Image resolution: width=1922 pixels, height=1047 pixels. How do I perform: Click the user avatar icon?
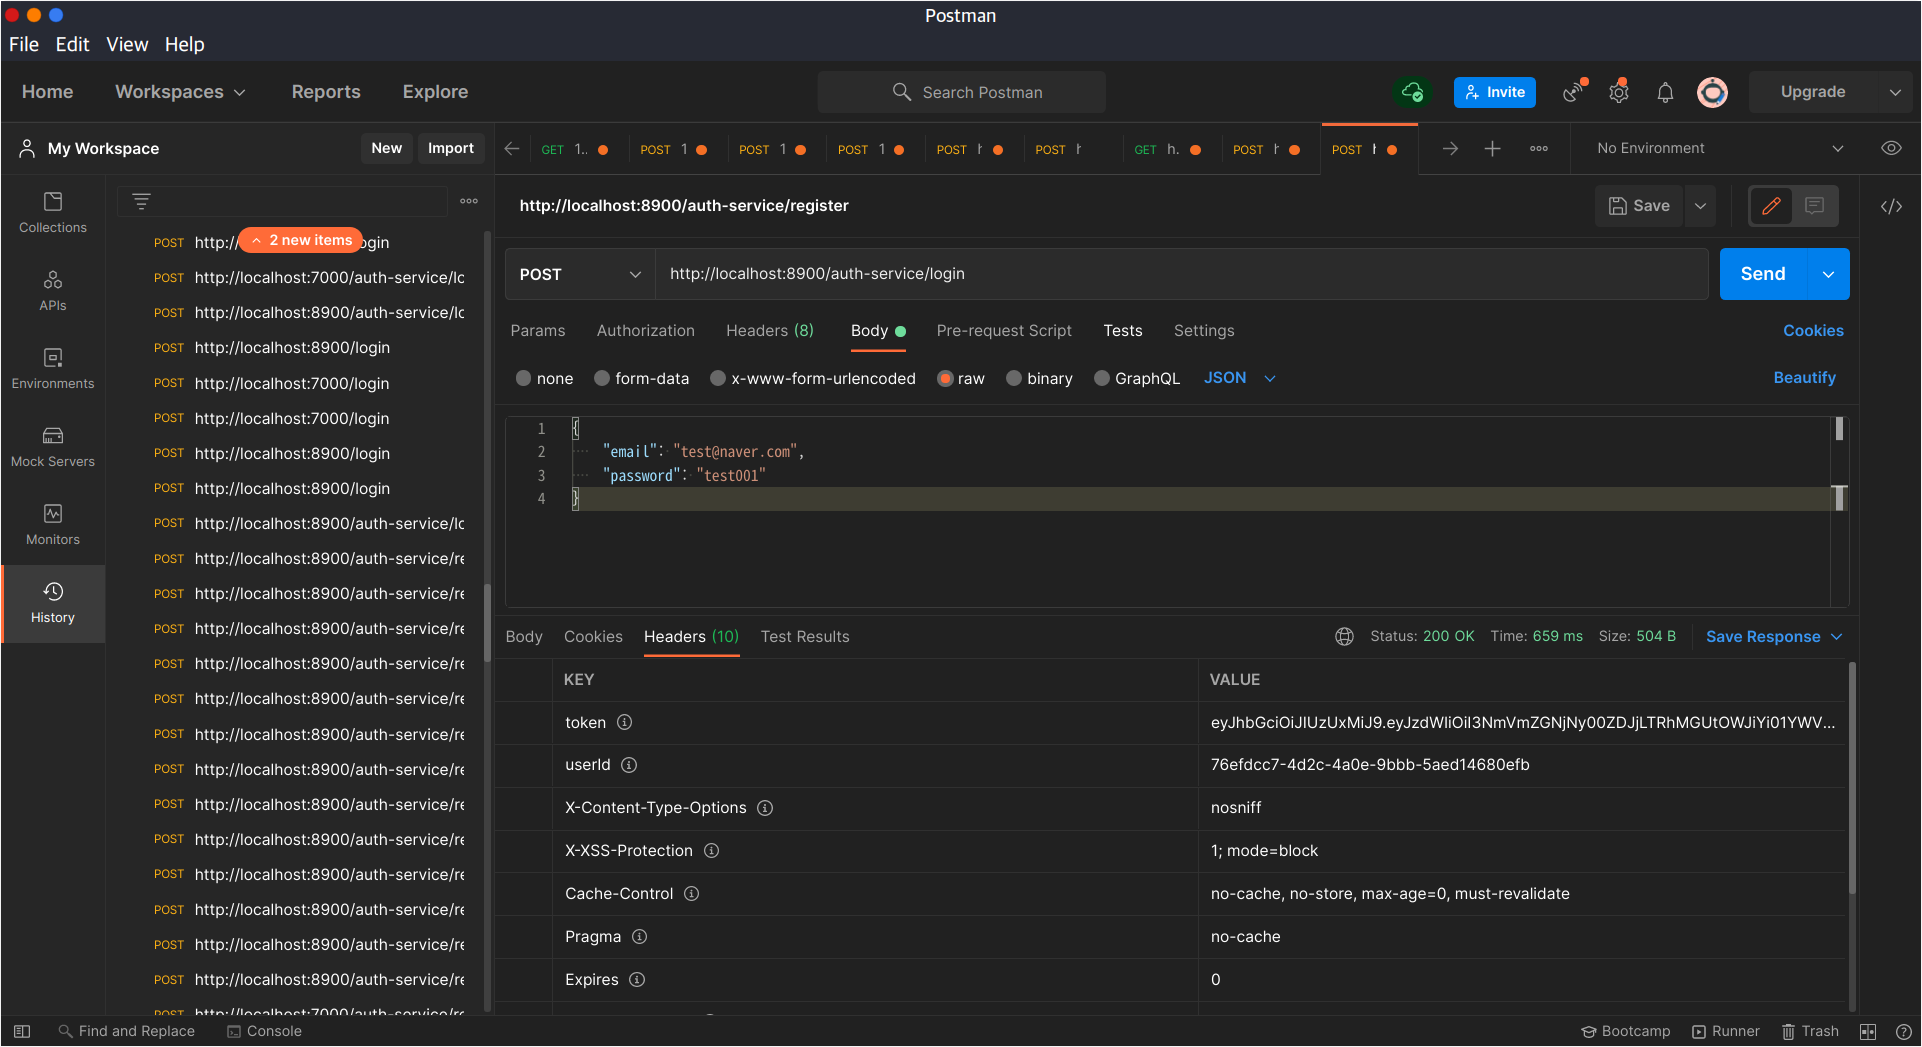point(1712,92)
